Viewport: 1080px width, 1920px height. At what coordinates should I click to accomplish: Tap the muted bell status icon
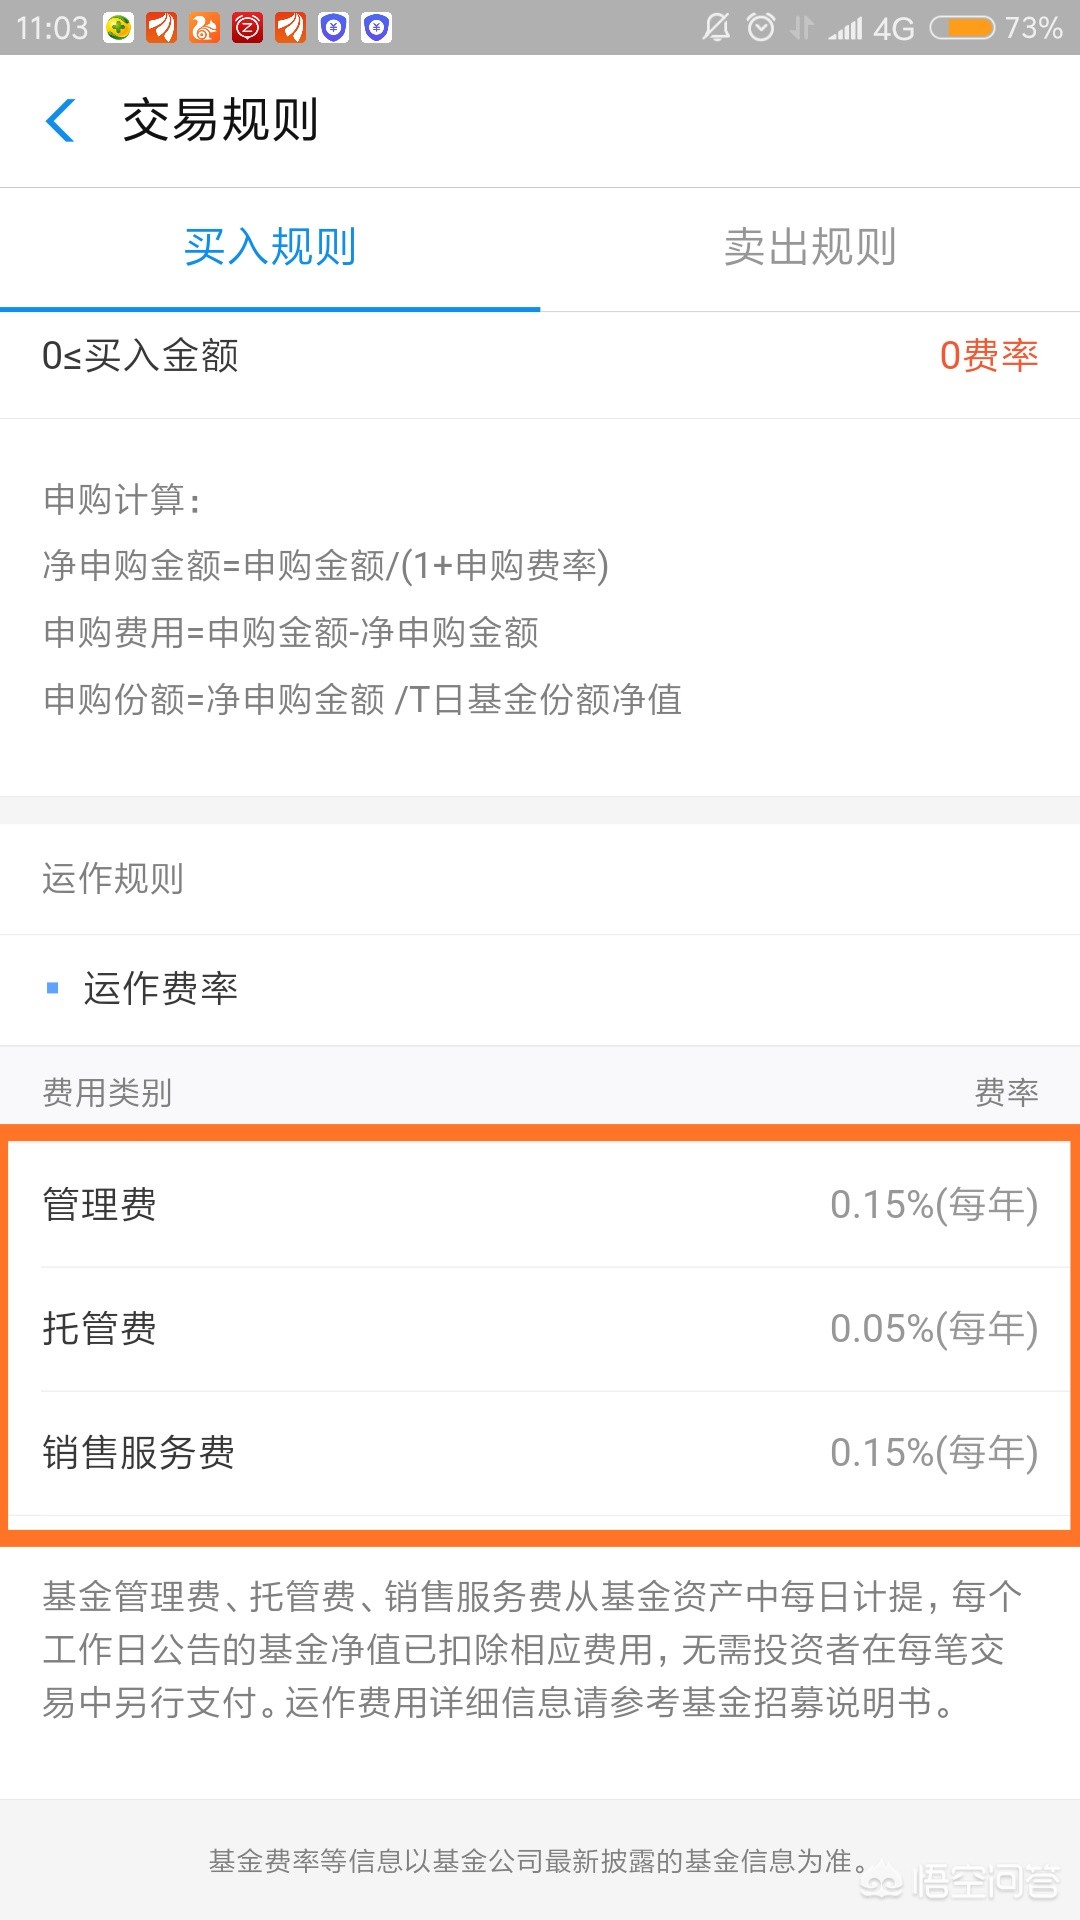(x=716, y=28)
